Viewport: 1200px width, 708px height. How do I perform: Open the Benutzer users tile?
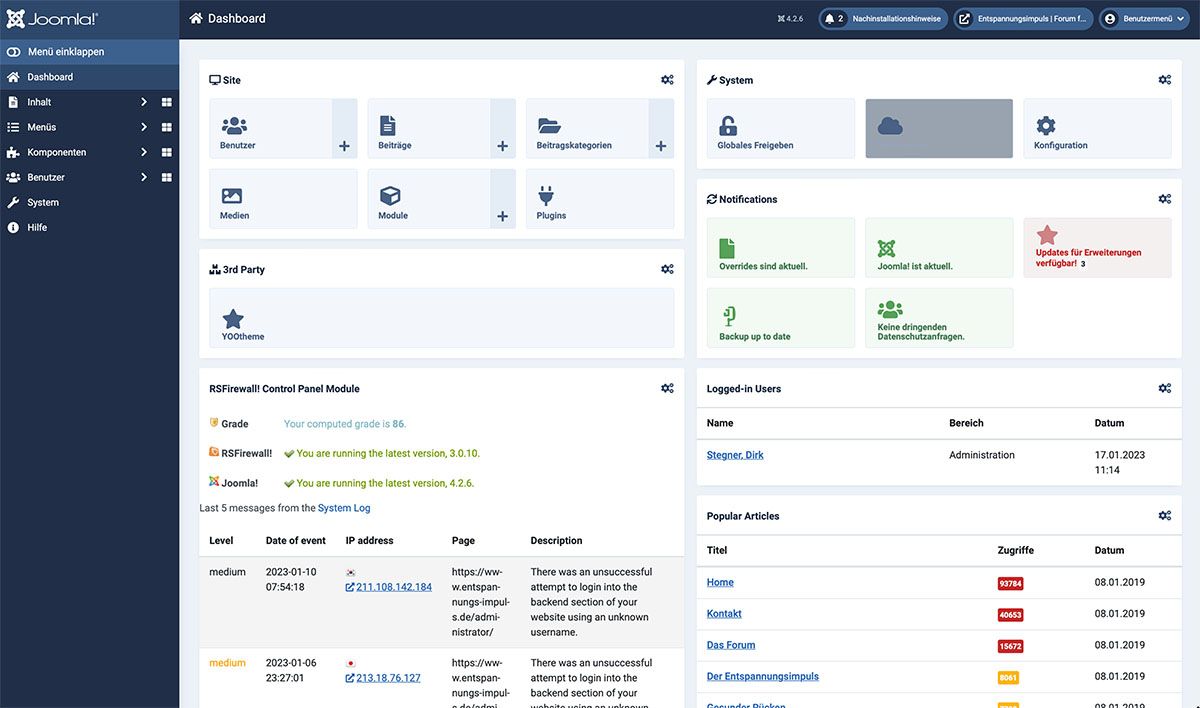point(270,128)
